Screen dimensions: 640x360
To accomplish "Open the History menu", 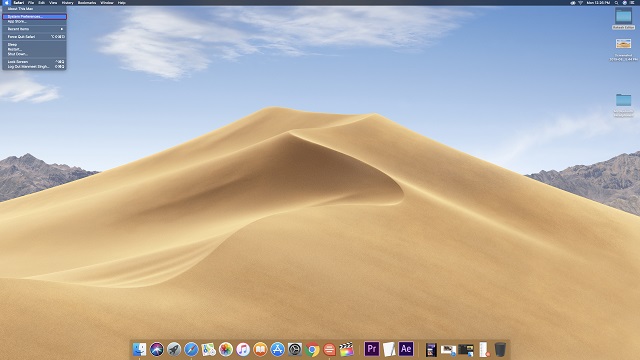I will pyautogui.click(x=67, y=2).
